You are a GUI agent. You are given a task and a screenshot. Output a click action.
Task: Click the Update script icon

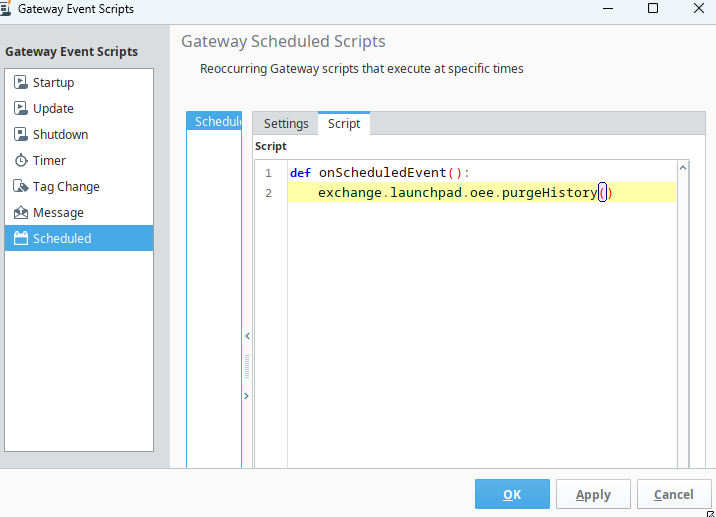coord(20,108)
